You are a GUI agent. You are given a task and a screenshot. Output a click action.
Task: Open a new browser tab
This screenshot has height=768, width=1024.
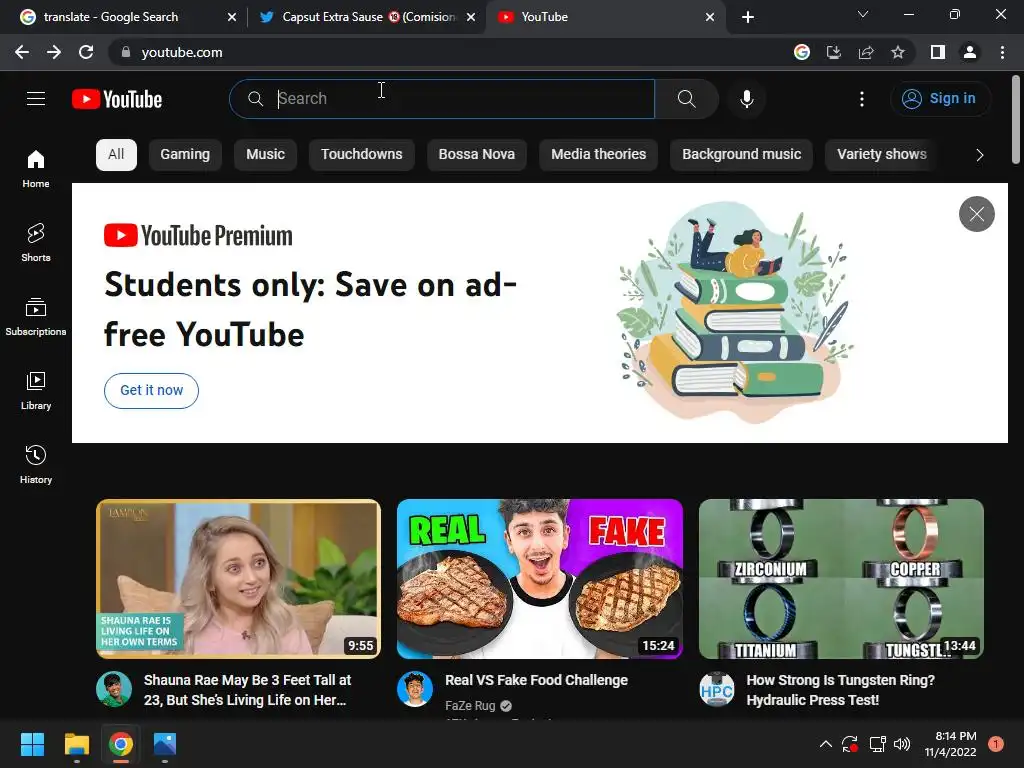[x=748, y=17]
